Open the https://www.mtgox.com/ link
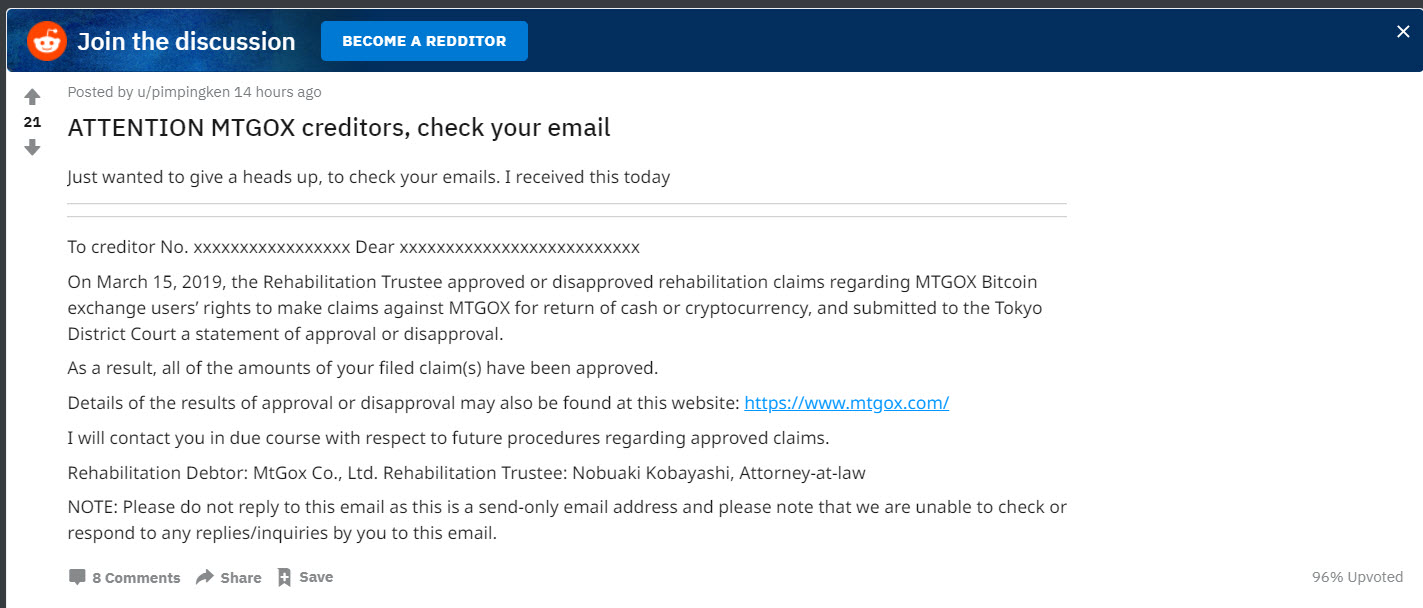This screenshot has width=1423, height=608. (846, 402)
